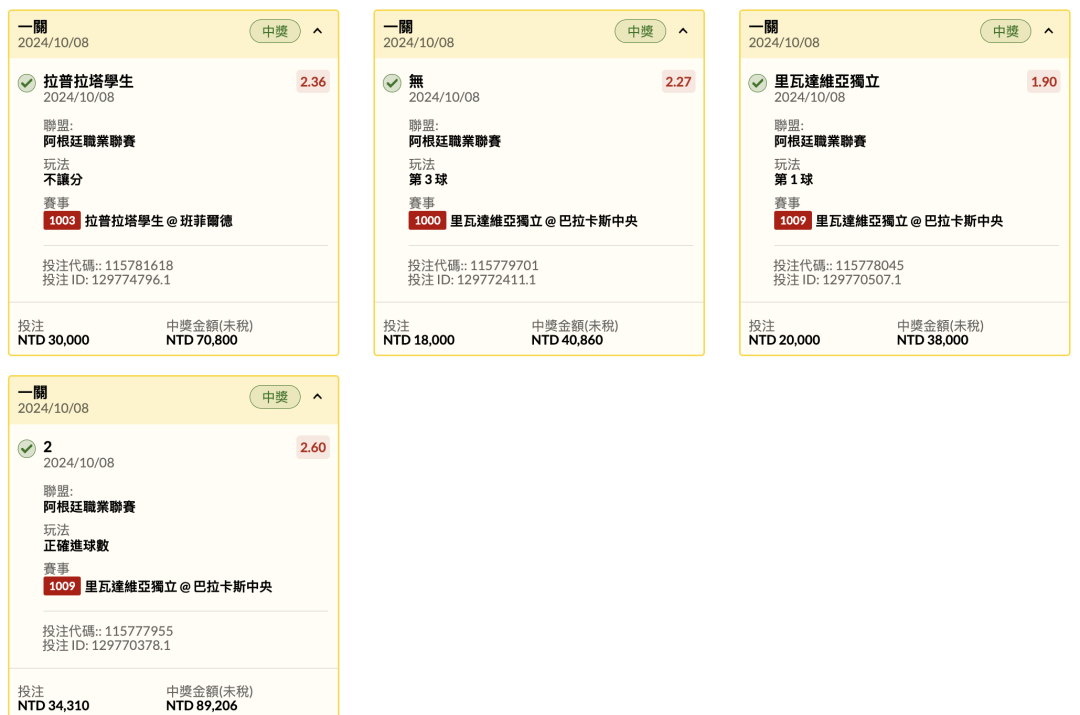Click selection title 拉普拉塔學生

[x=88, y=81]
